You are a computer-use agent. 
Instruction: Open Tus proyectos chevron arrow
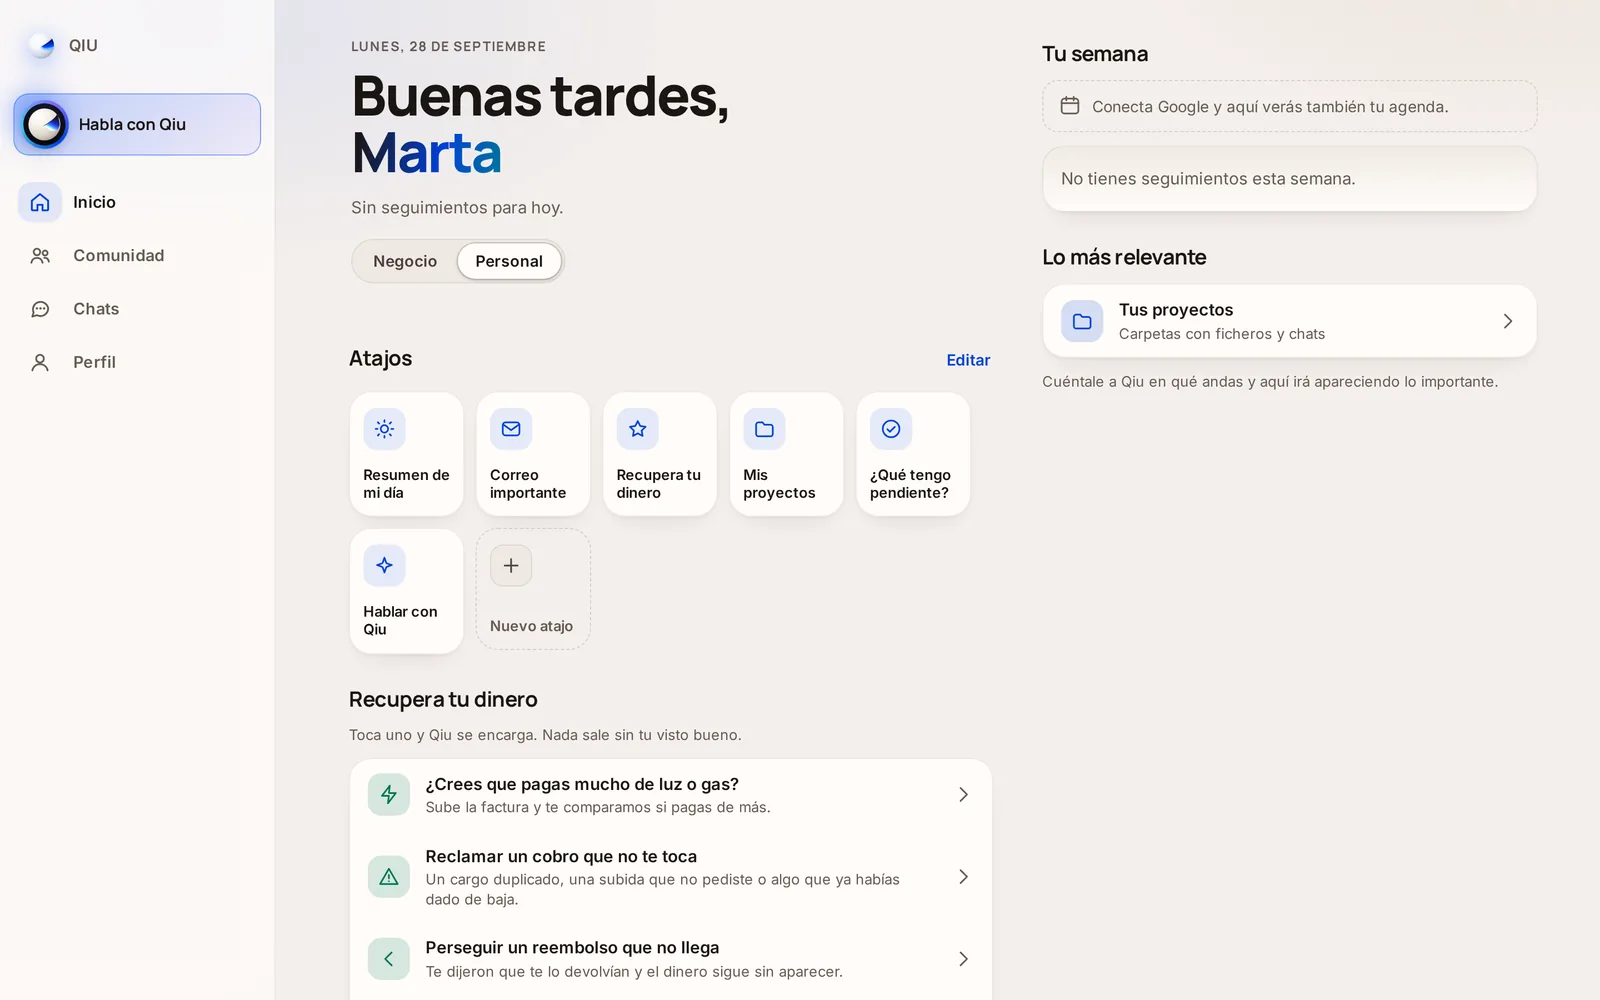(x=1507, y=321)
